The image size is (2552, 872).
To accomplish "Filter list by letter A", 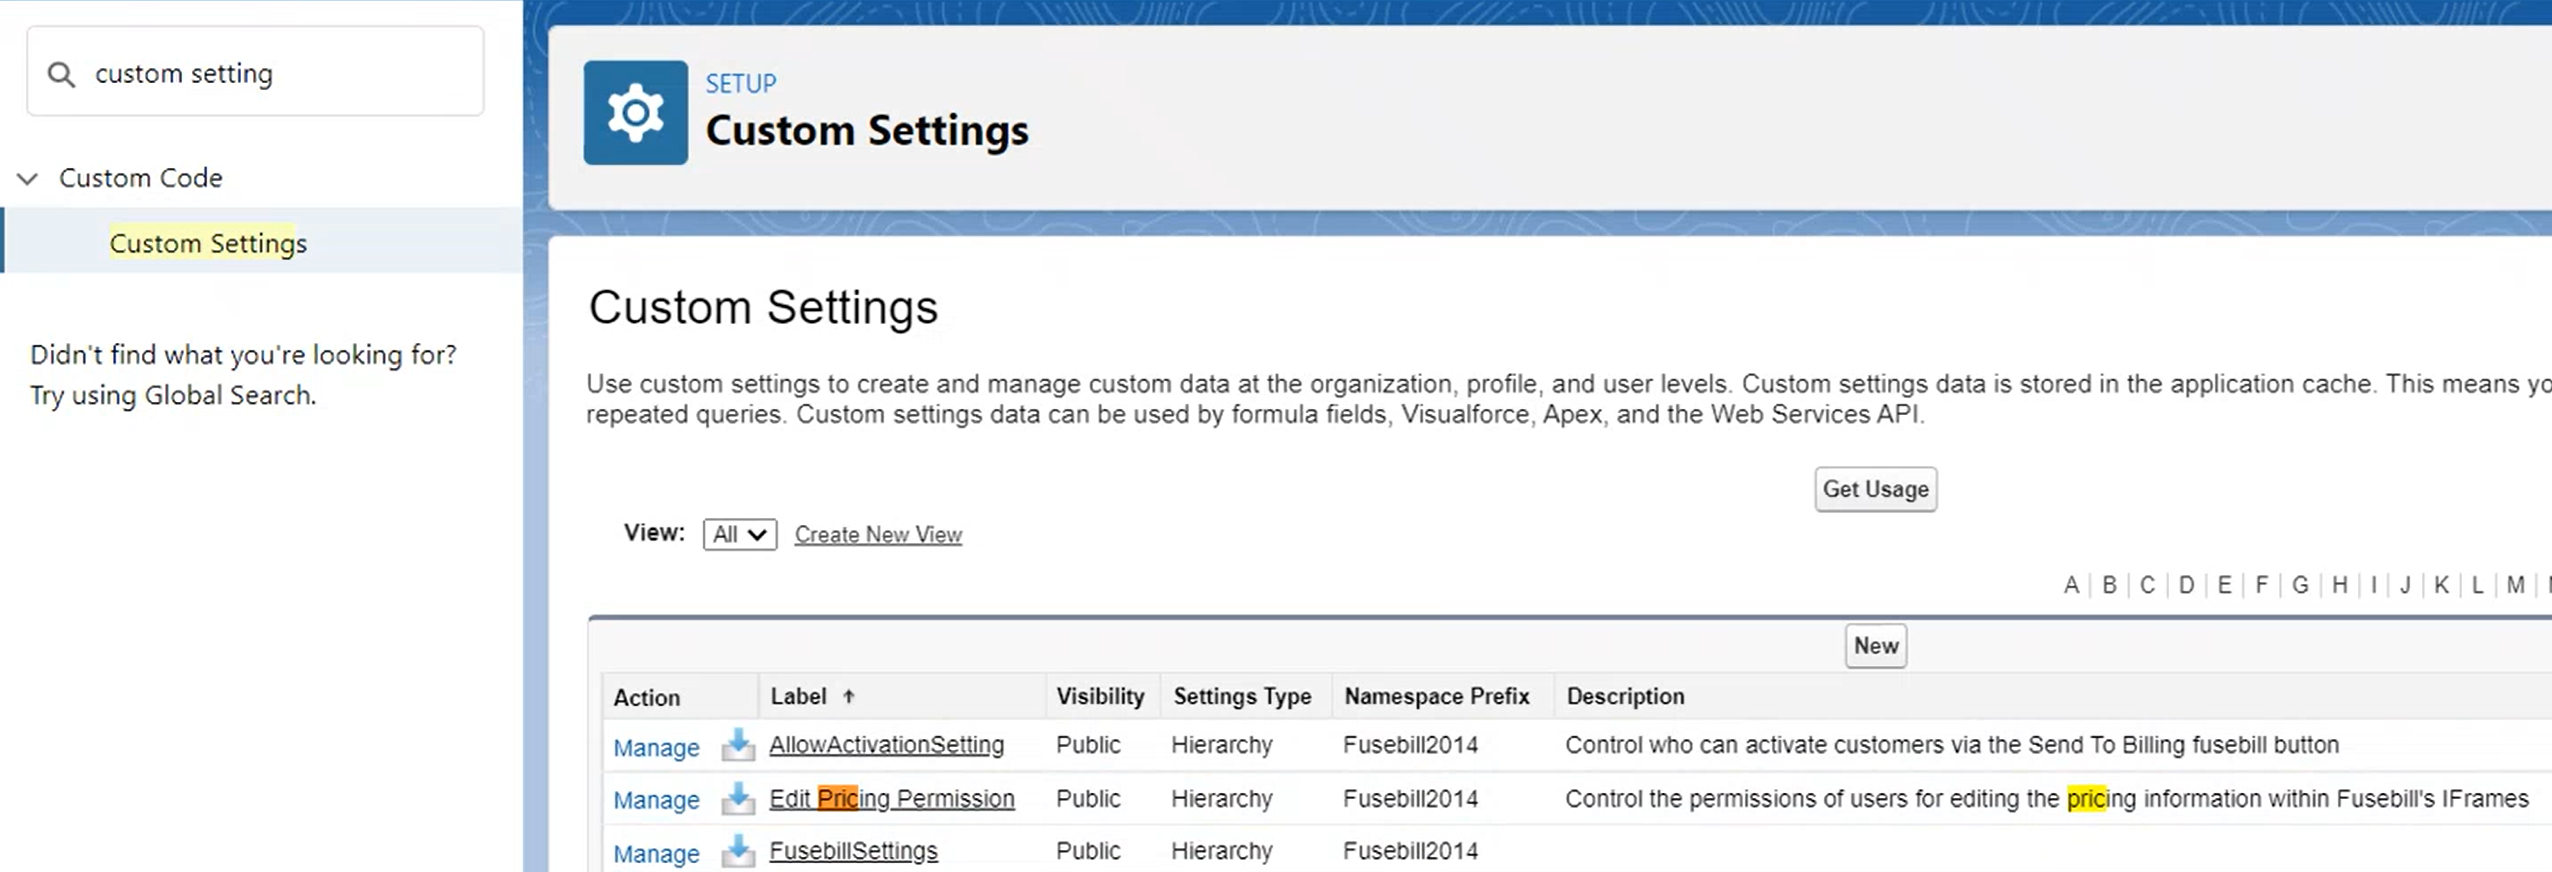I will (x=2071, y=585).
